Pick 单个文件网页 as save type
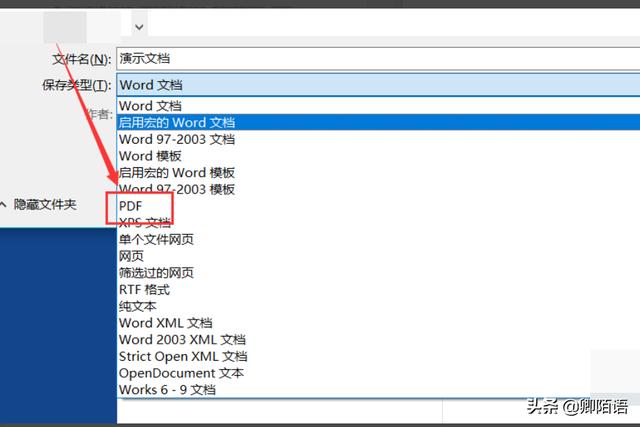 coord(156,239)
